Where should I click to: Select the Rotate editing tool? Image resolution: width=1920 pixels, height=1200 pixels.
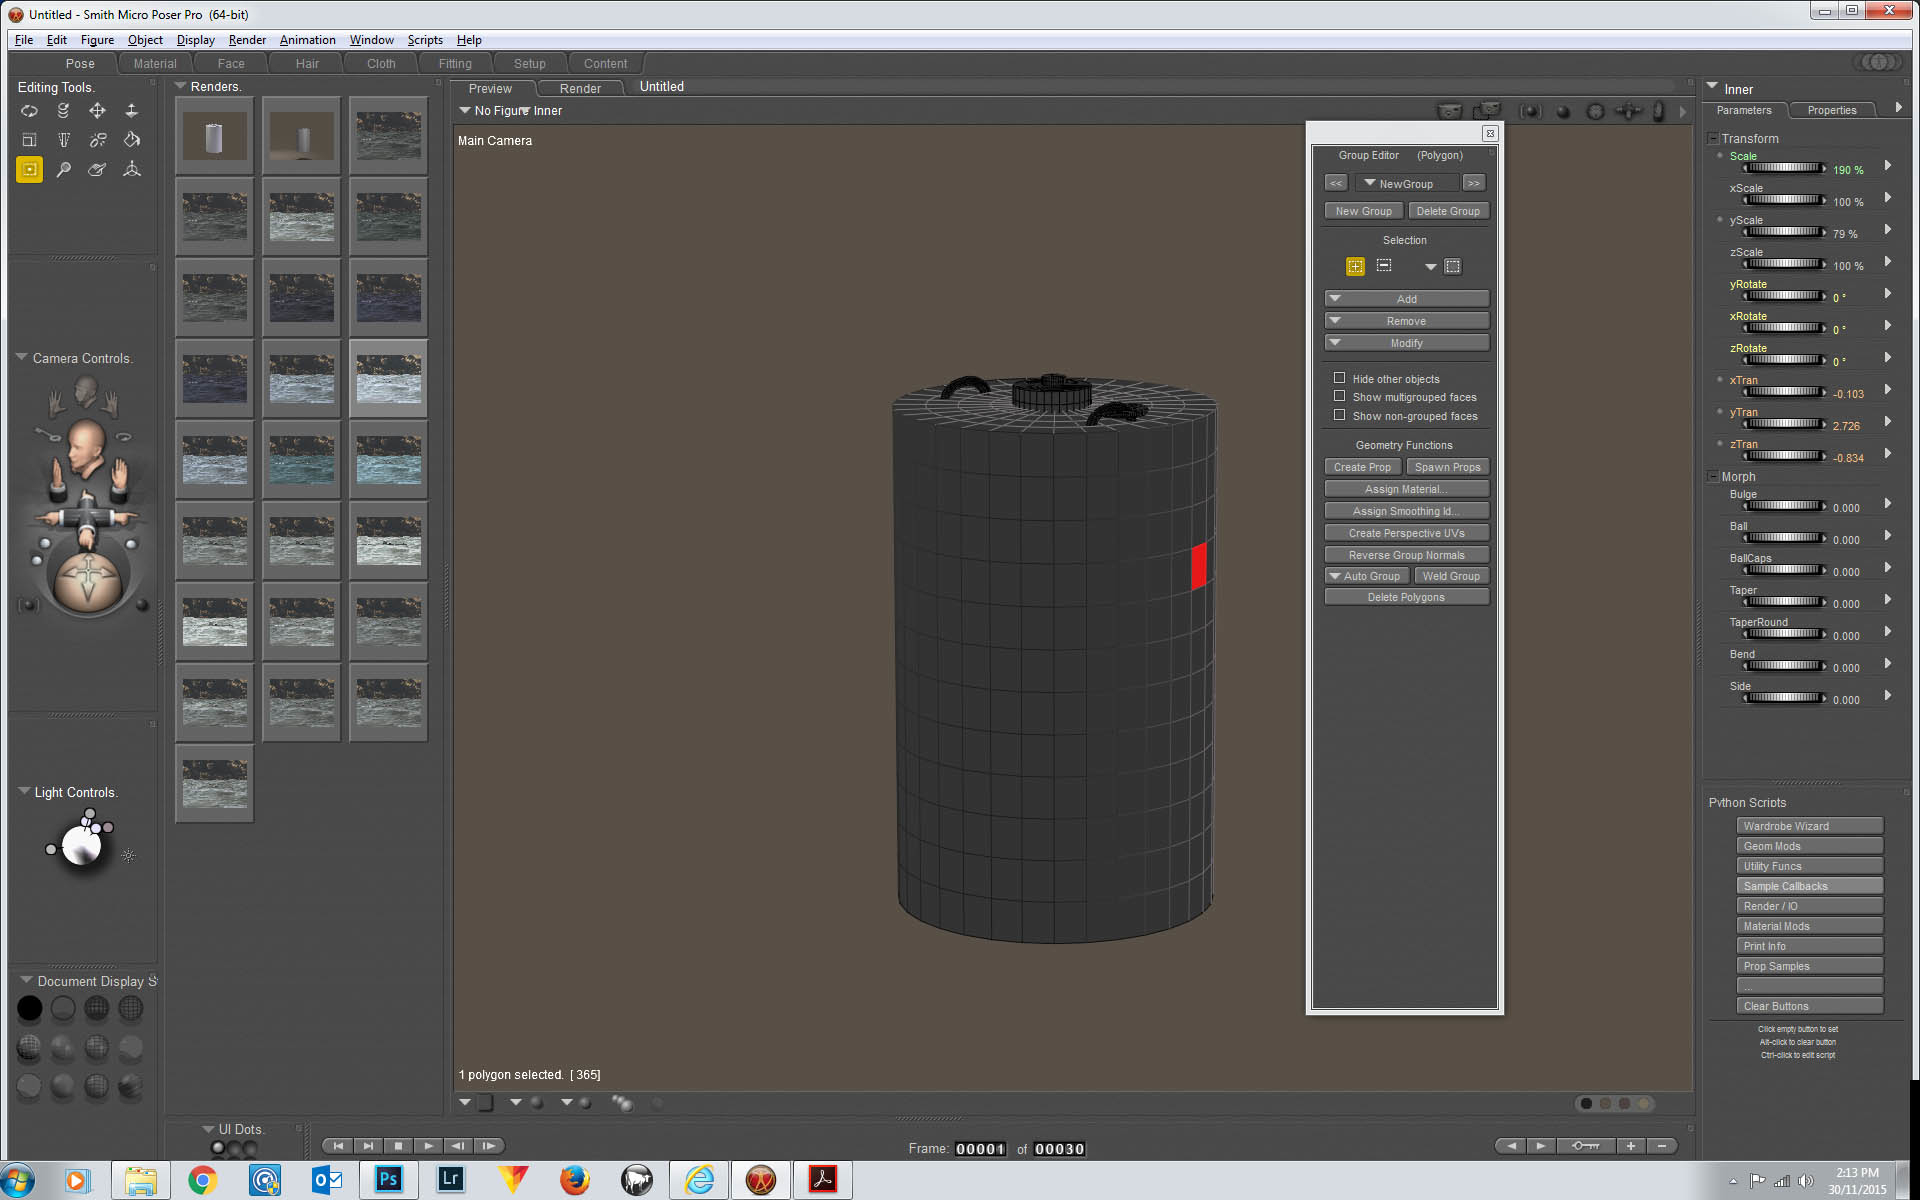[x=29, y=111]
